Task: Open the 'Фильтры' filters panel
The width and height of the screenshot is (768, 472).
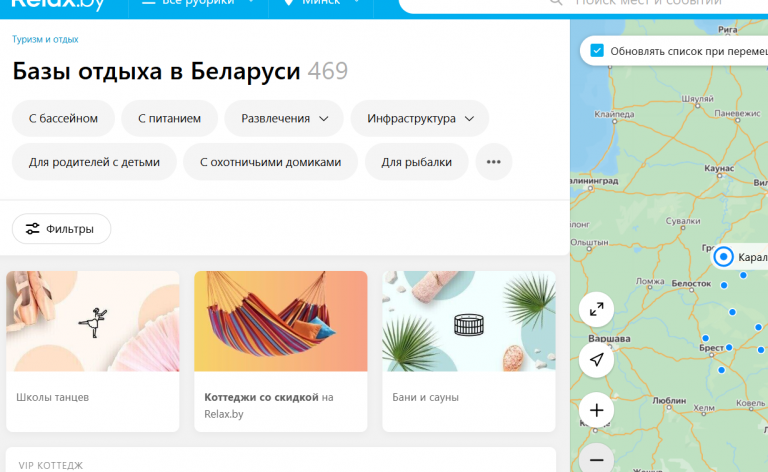Action: [x=61, y=229]
